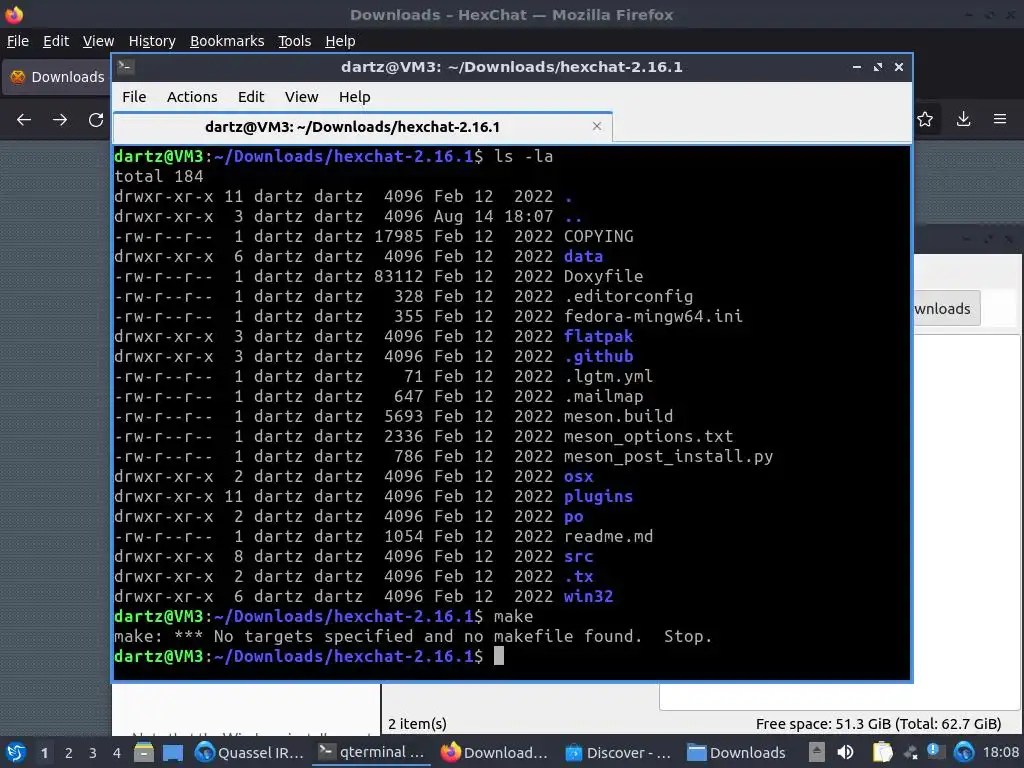
Task: Open Firefox Tools menu
Action: pyautogui.click(x=295, y=40)
